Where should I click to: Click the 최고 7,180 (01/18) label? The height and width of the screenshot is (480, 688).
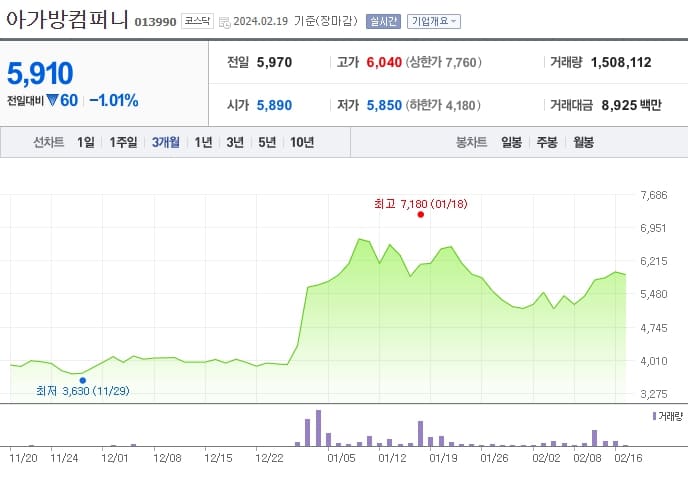pyautogui.click(x=420, y=204)
